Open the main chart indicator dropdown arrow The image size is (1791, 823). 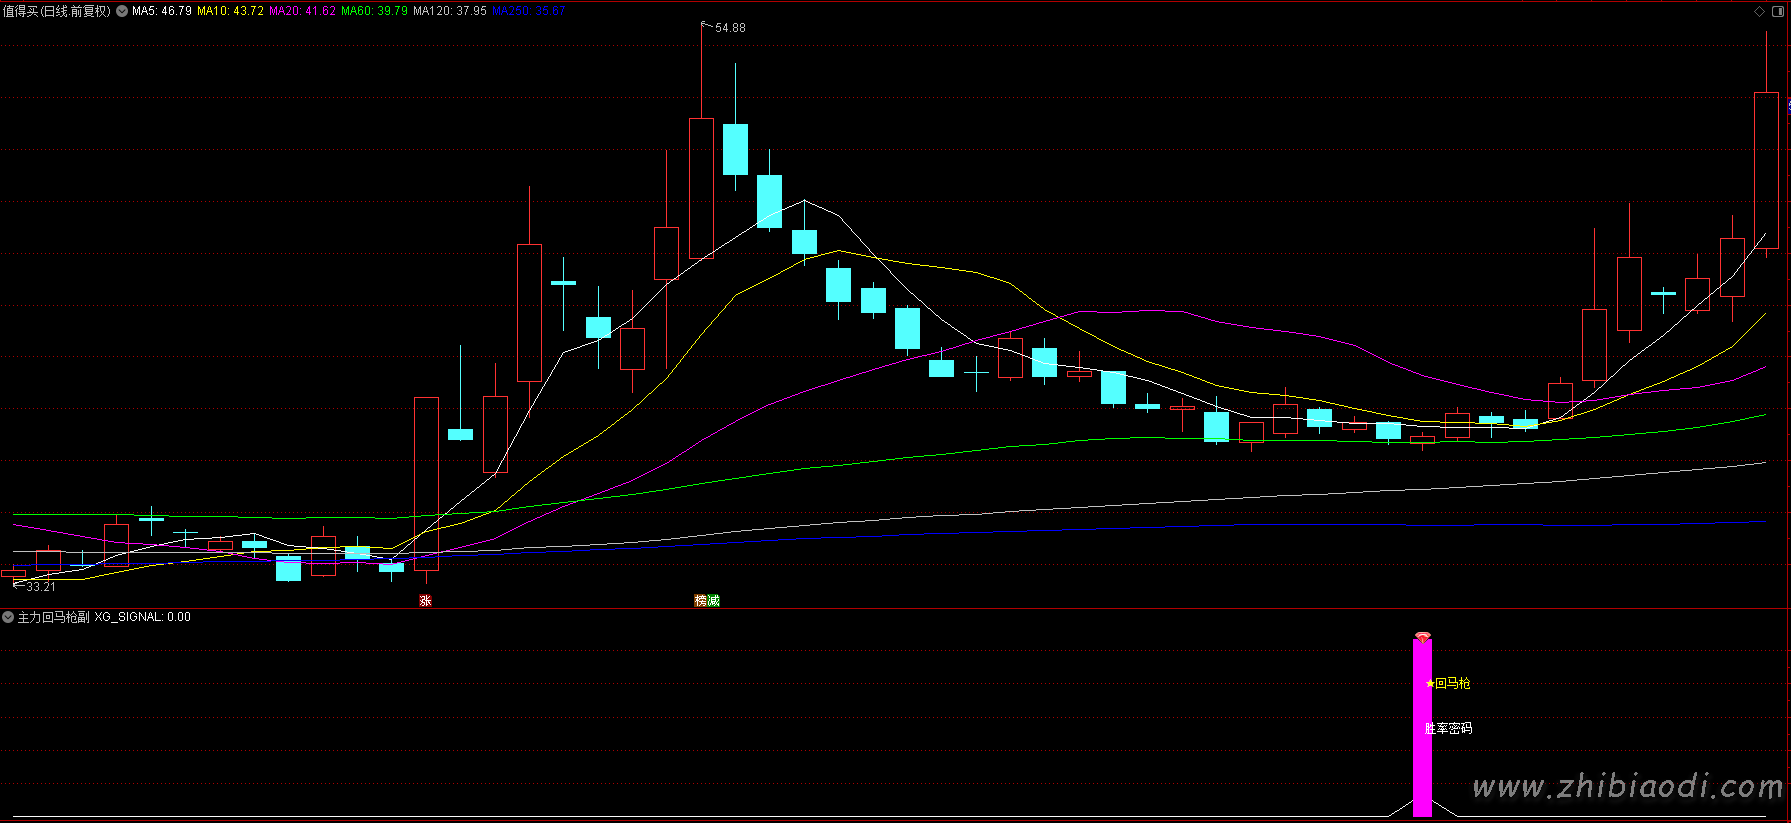click(122, 11)
